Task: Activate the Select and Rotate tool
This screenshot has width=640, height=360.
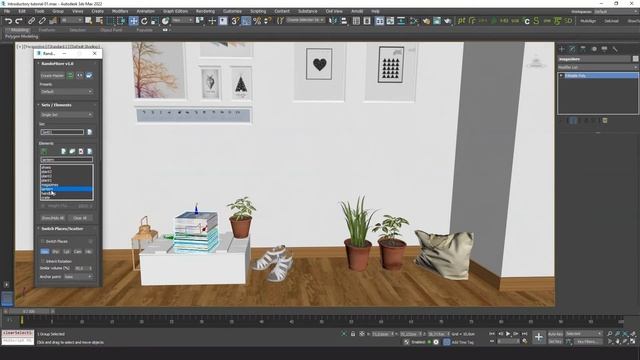Action: coord(144,21)
